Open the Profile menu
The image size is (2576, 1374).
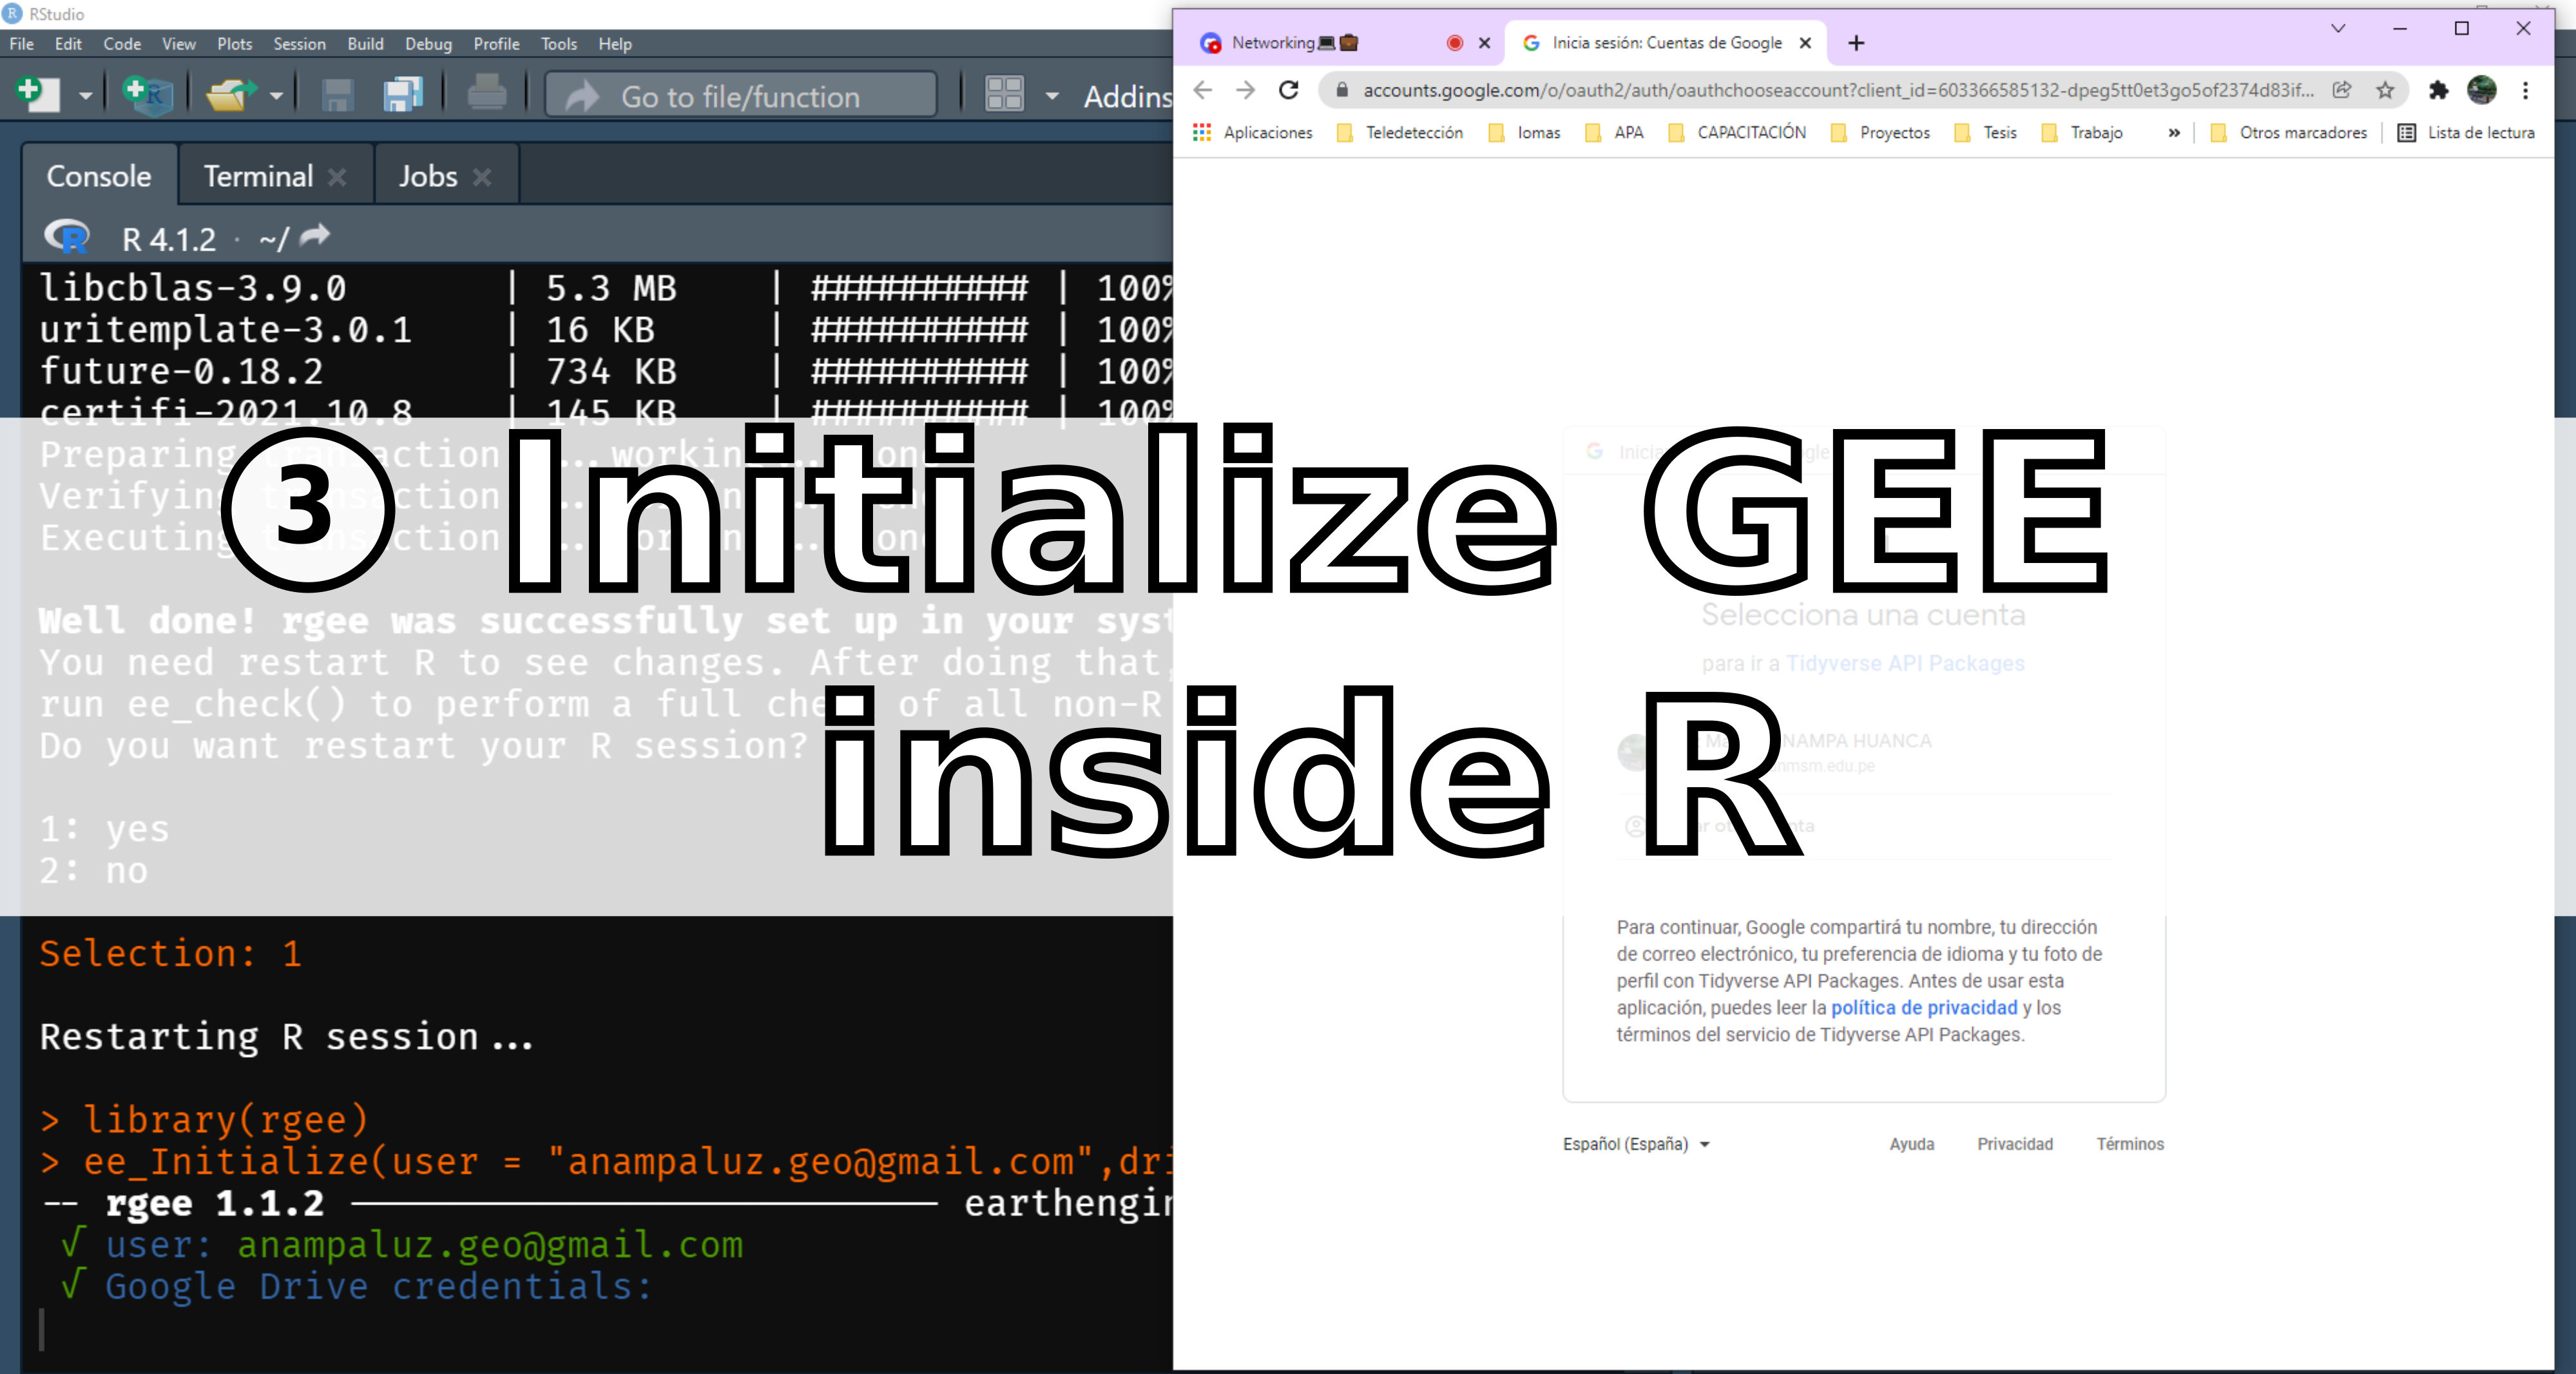pos(496,44)
